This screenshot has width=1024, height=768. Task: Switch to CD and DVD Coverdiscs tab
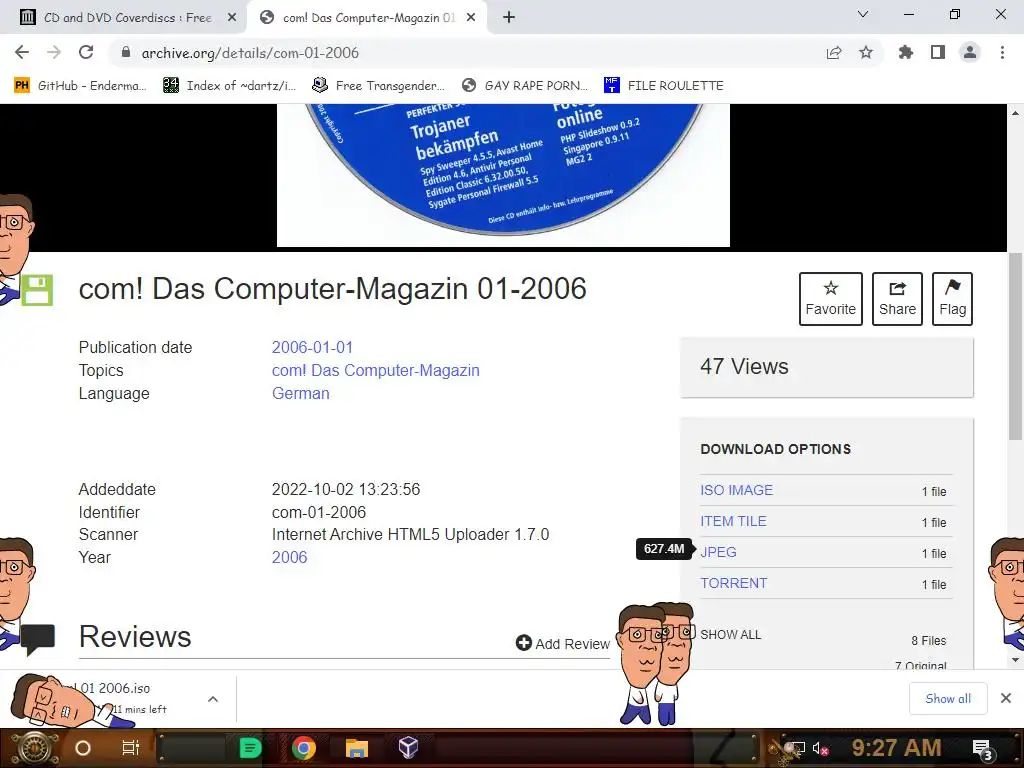pyautogui.click(x=127, y=18)
